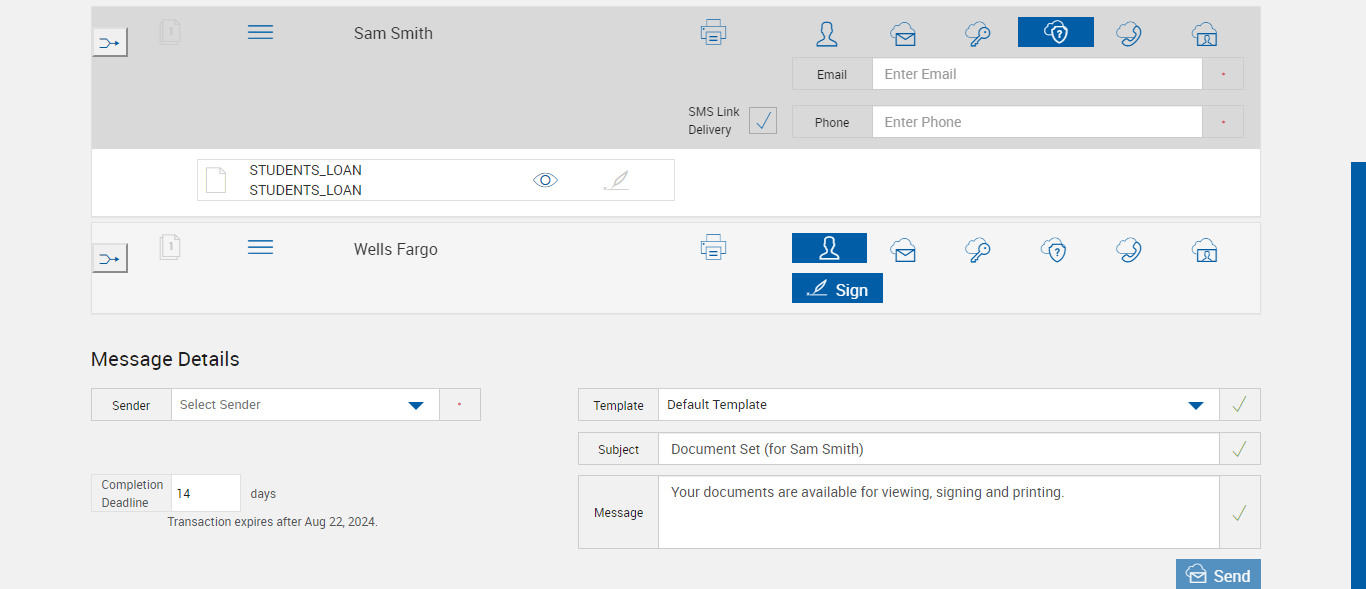The height and width of the screenshot is (589, 1366).
Task: Click the signature pen icon beside STUDENTS_LOAN
Action: [617, 180]
